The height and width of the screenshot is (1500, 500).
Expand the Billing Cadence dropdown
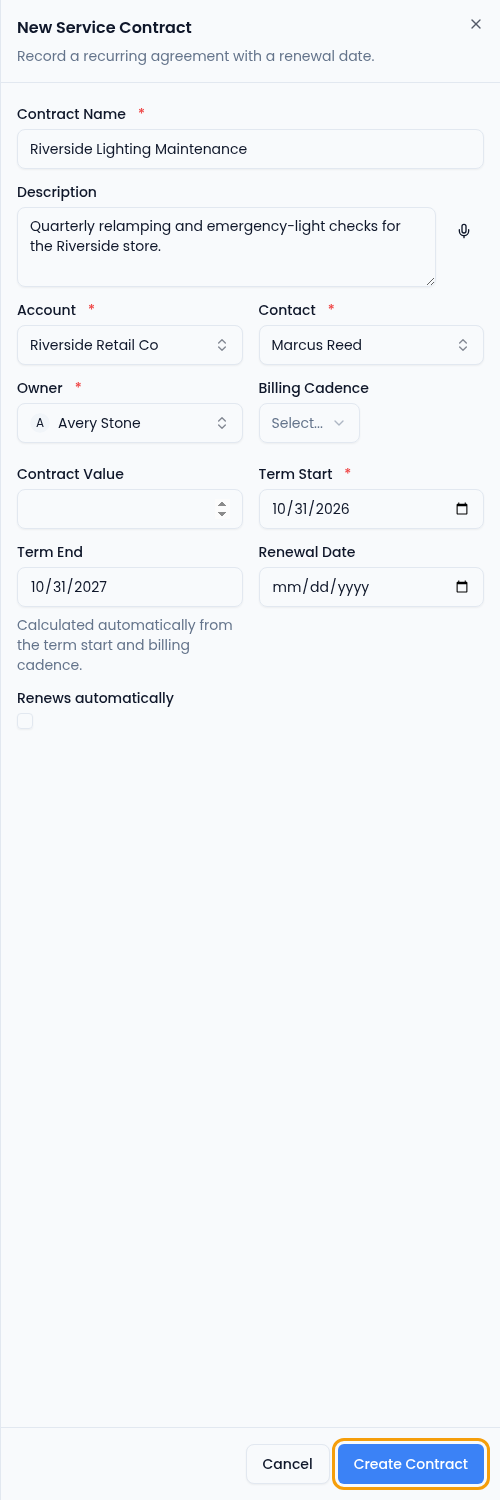pos(309,423)
